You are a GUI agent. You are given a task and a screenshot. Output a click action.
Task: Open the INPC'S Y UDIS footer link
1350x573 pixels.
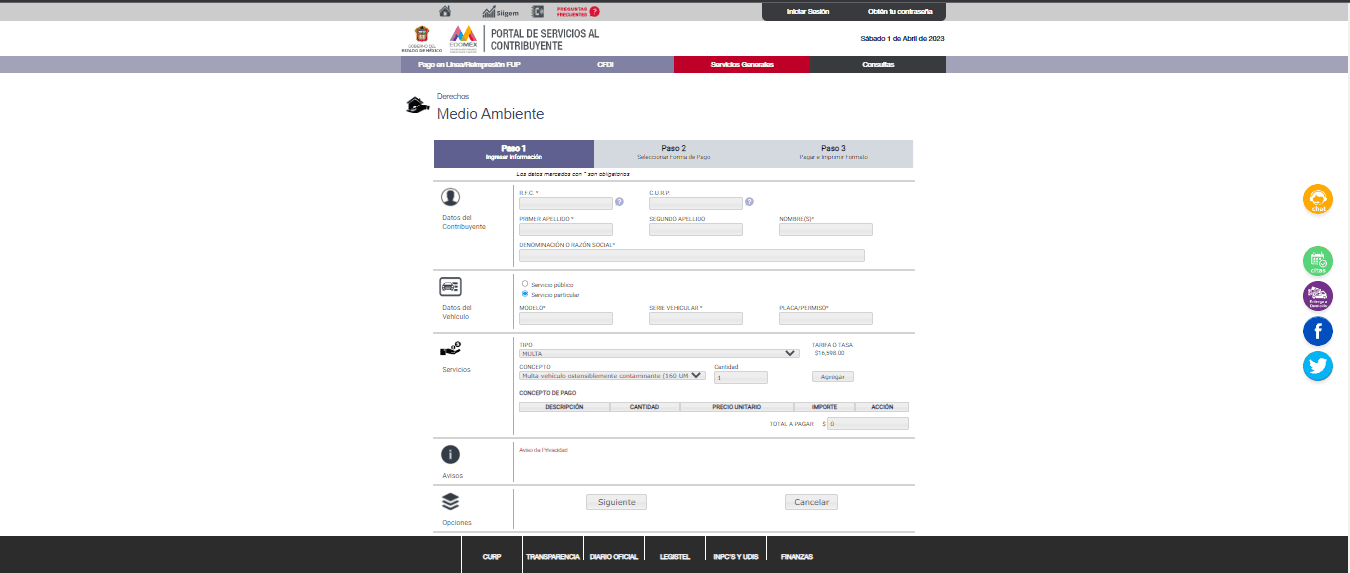pyautogui.click(x=735, y=556)
